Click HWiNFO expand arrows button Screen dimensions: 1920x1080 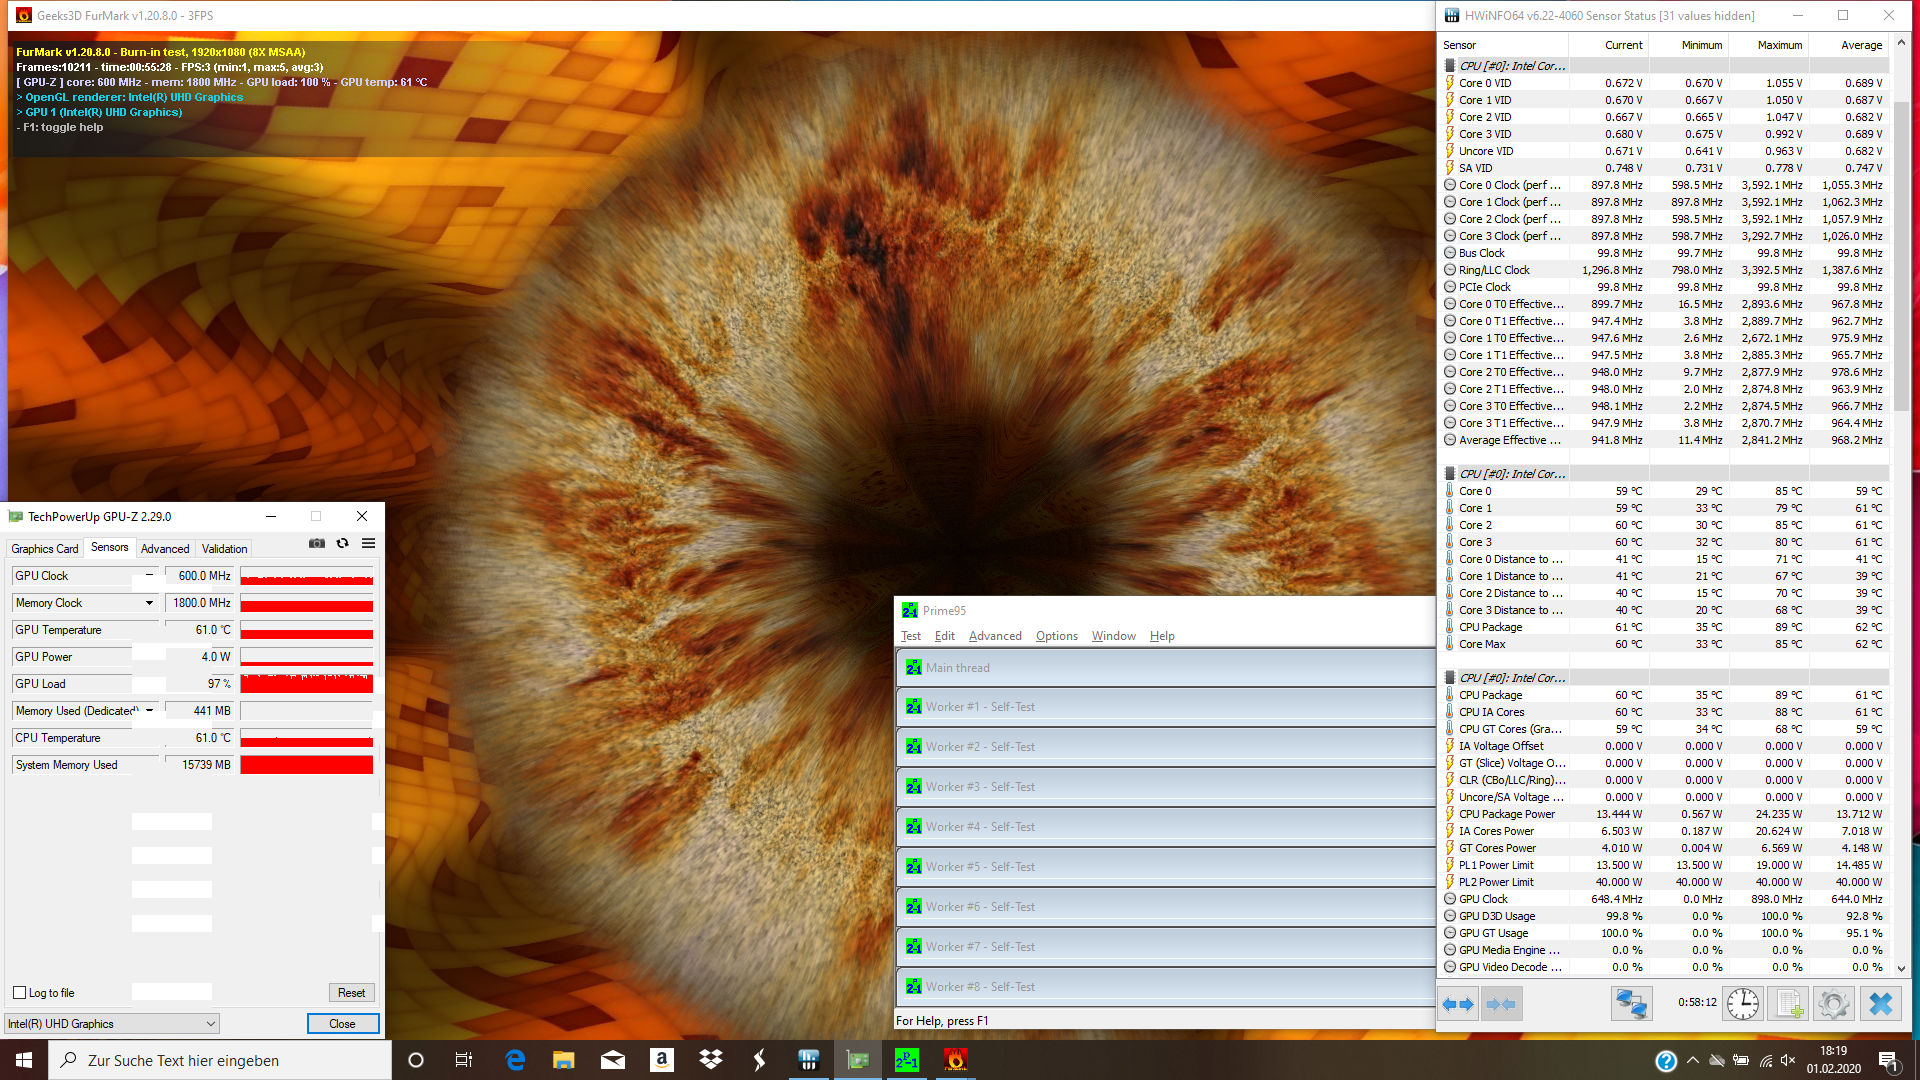click(x=1459, y=1003)
